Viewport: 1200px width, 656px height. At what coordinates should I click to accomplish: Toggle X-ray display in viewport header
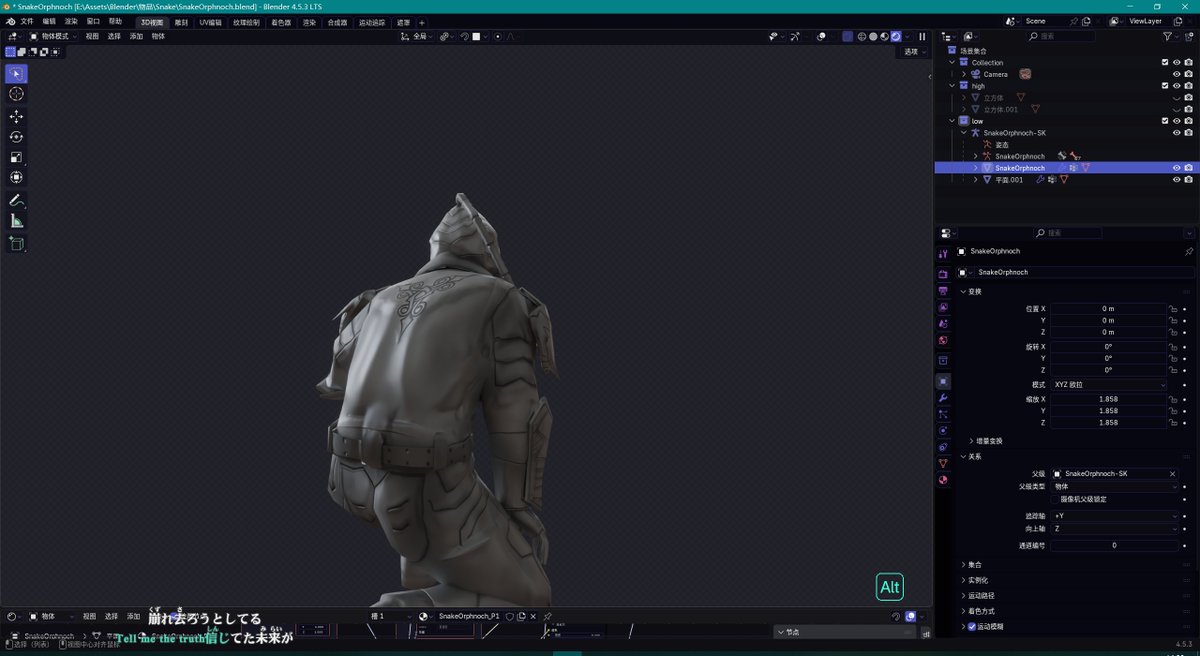tap(847, 36)
